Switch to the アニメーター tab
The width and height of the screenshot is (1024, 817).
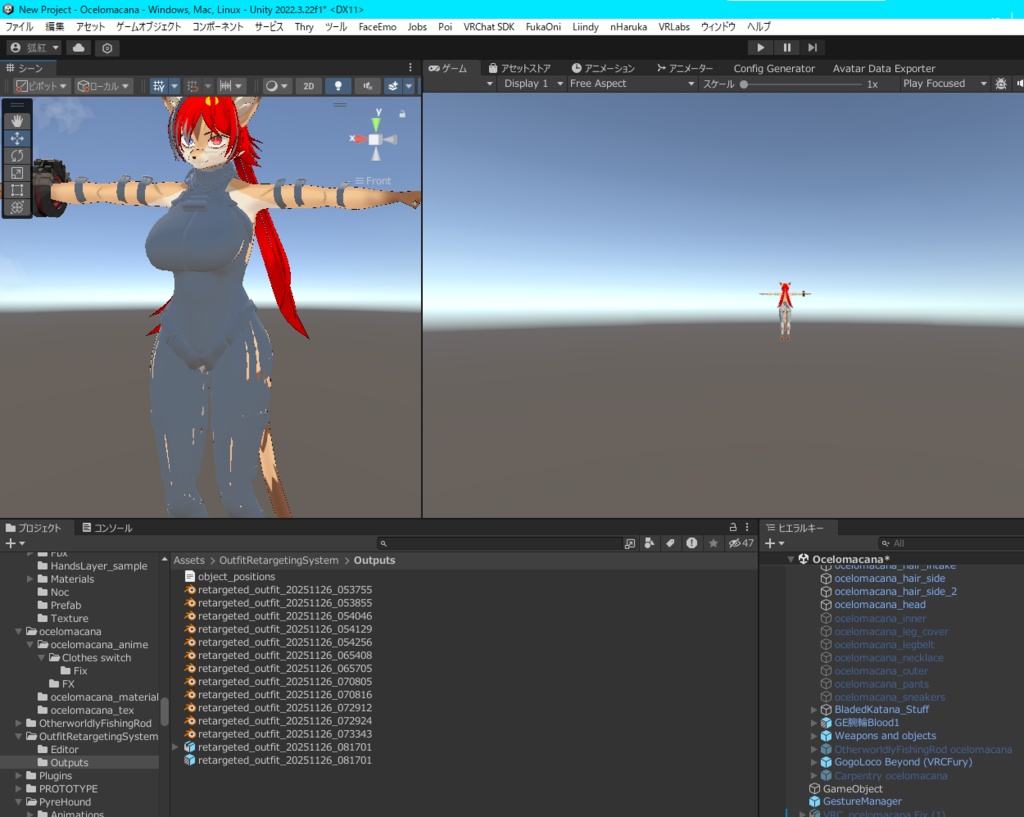tap(684, 68)
